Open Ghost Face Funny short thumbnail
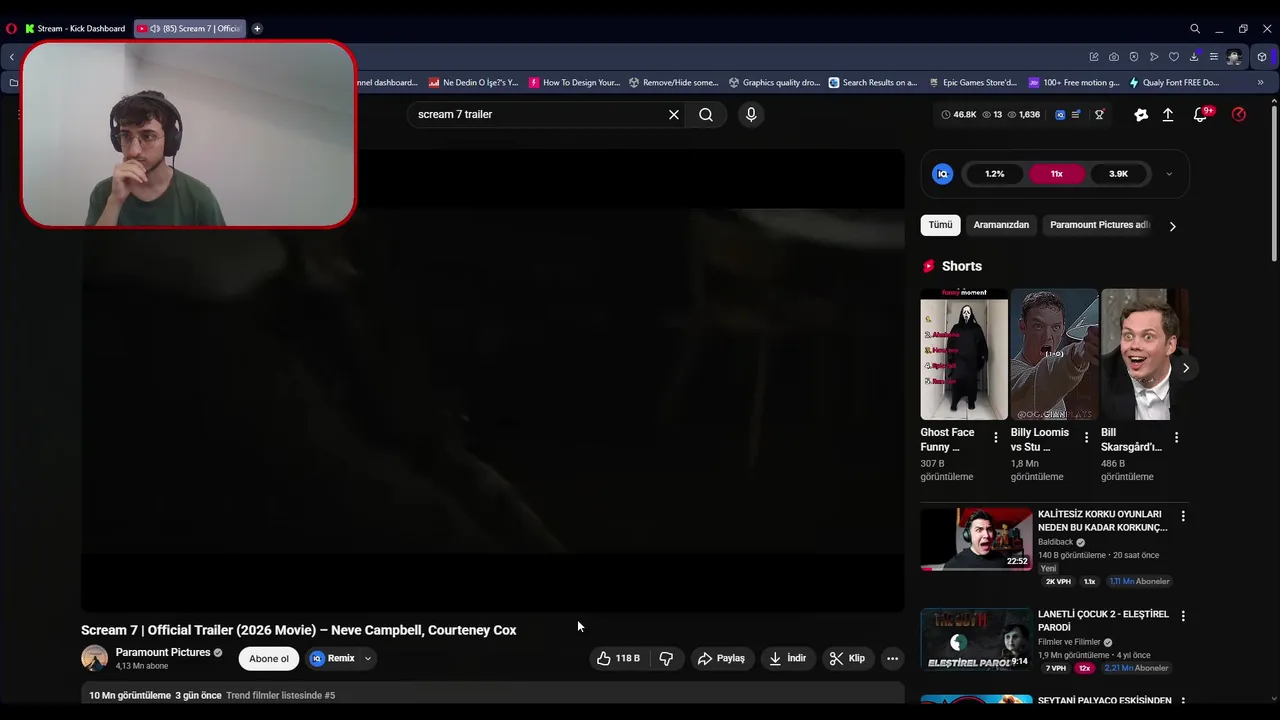This screenshot has width=1280, height=720. tap(964, 354)
